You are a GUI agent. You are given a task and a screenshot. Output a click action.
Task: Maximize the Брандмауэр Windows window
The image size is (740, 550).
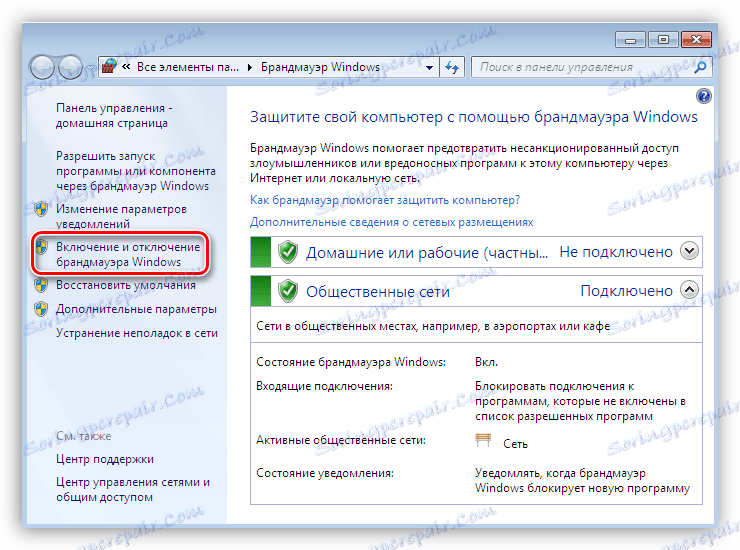pyautogui.click(x=663, y=40)
